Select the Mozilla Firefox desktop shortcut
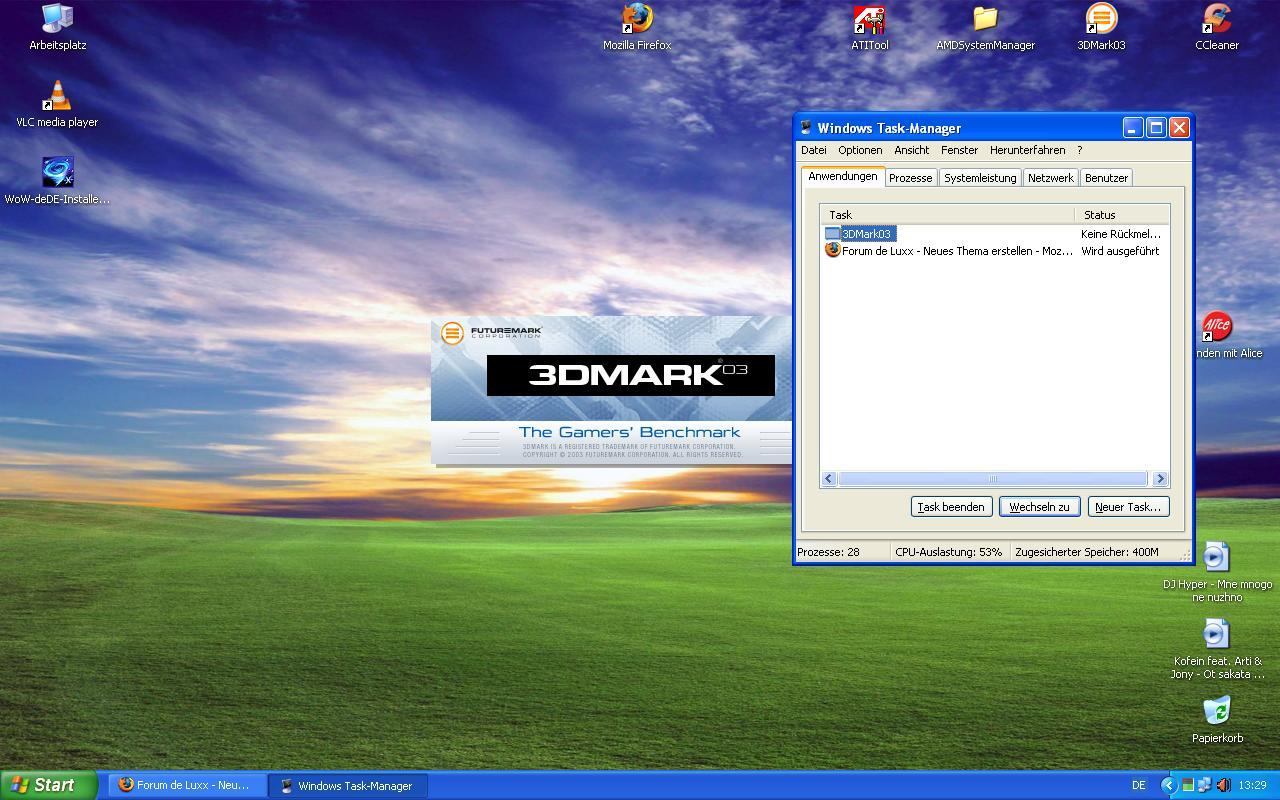 tap(637, 27)
